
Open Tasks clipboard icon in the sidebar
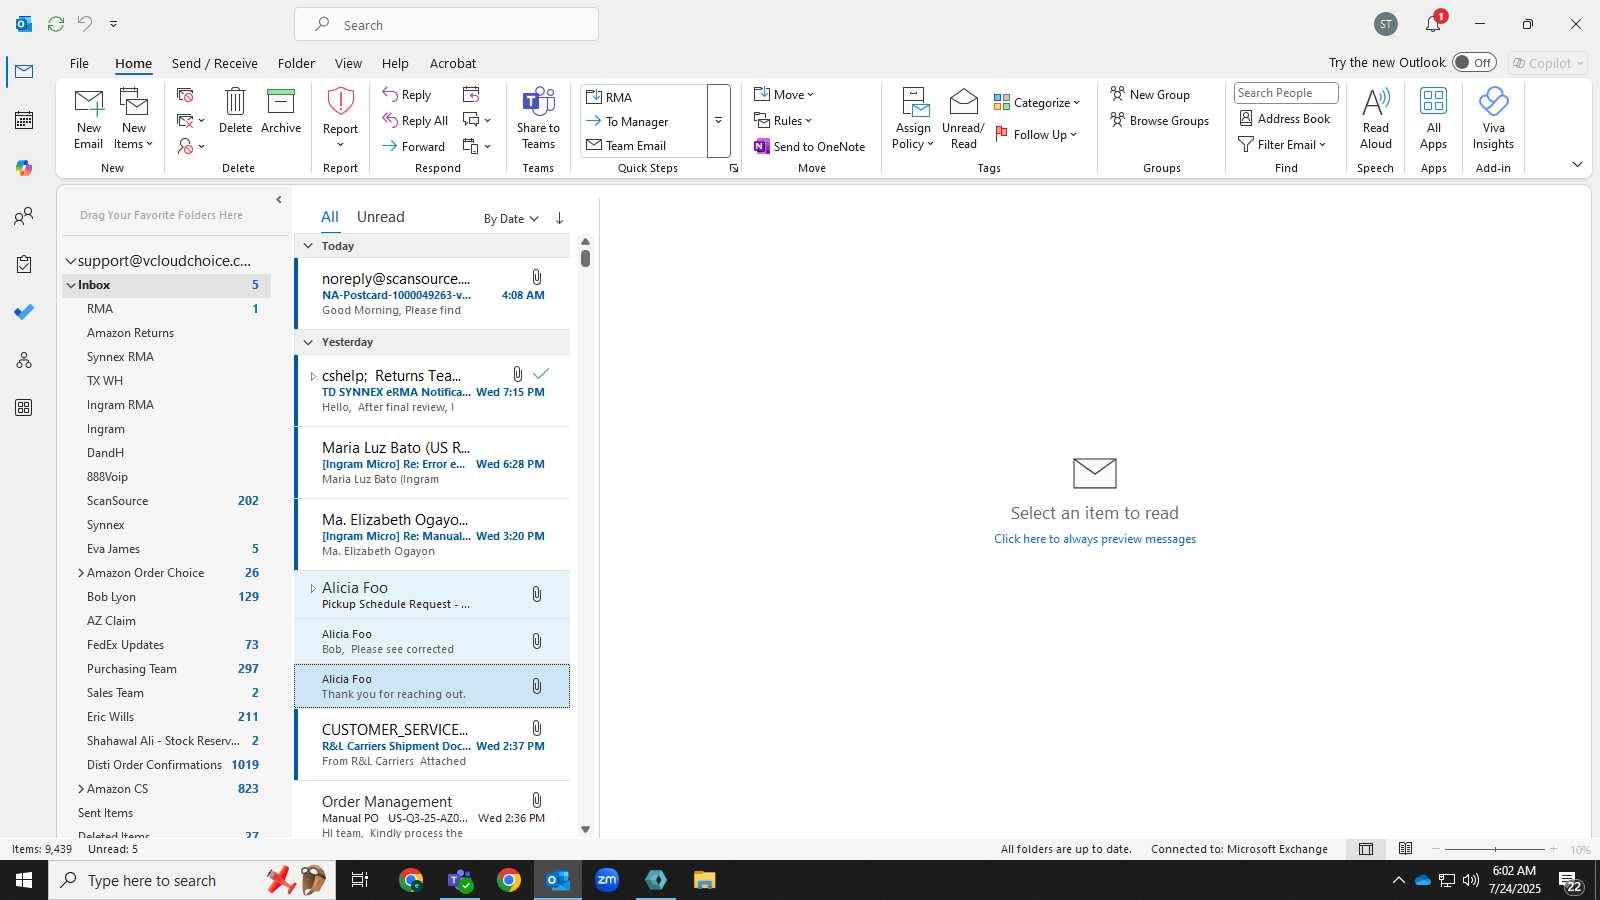[x=24, y=264]
